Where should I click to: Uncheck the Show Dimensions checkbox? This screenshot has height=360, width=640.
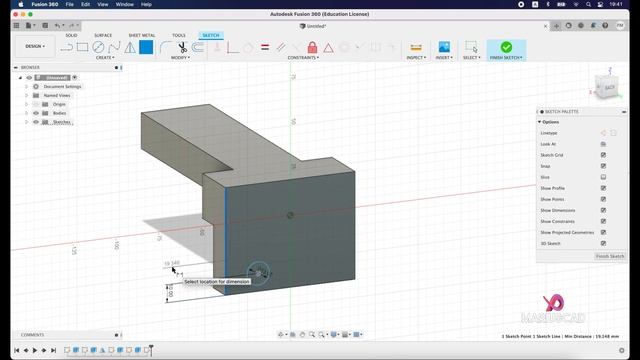[x=603, y=210]
